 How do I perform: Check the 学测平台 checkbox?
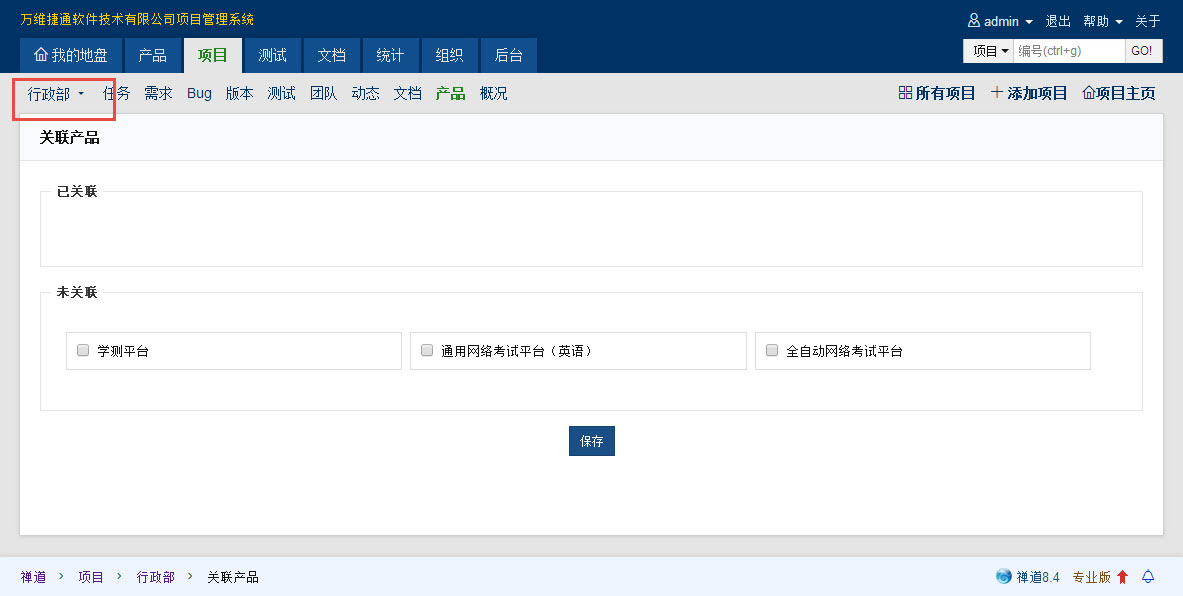83,350
